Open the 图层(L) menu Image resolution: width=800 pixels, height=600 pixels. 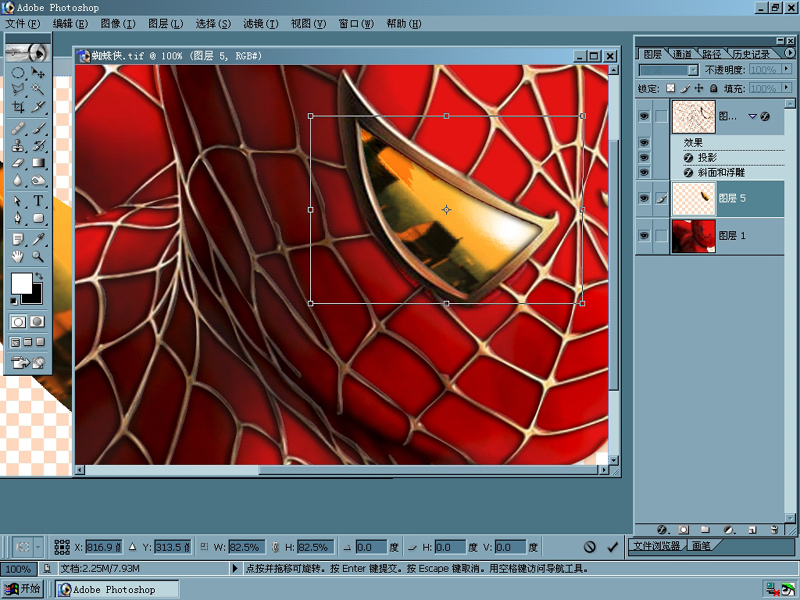165,23
